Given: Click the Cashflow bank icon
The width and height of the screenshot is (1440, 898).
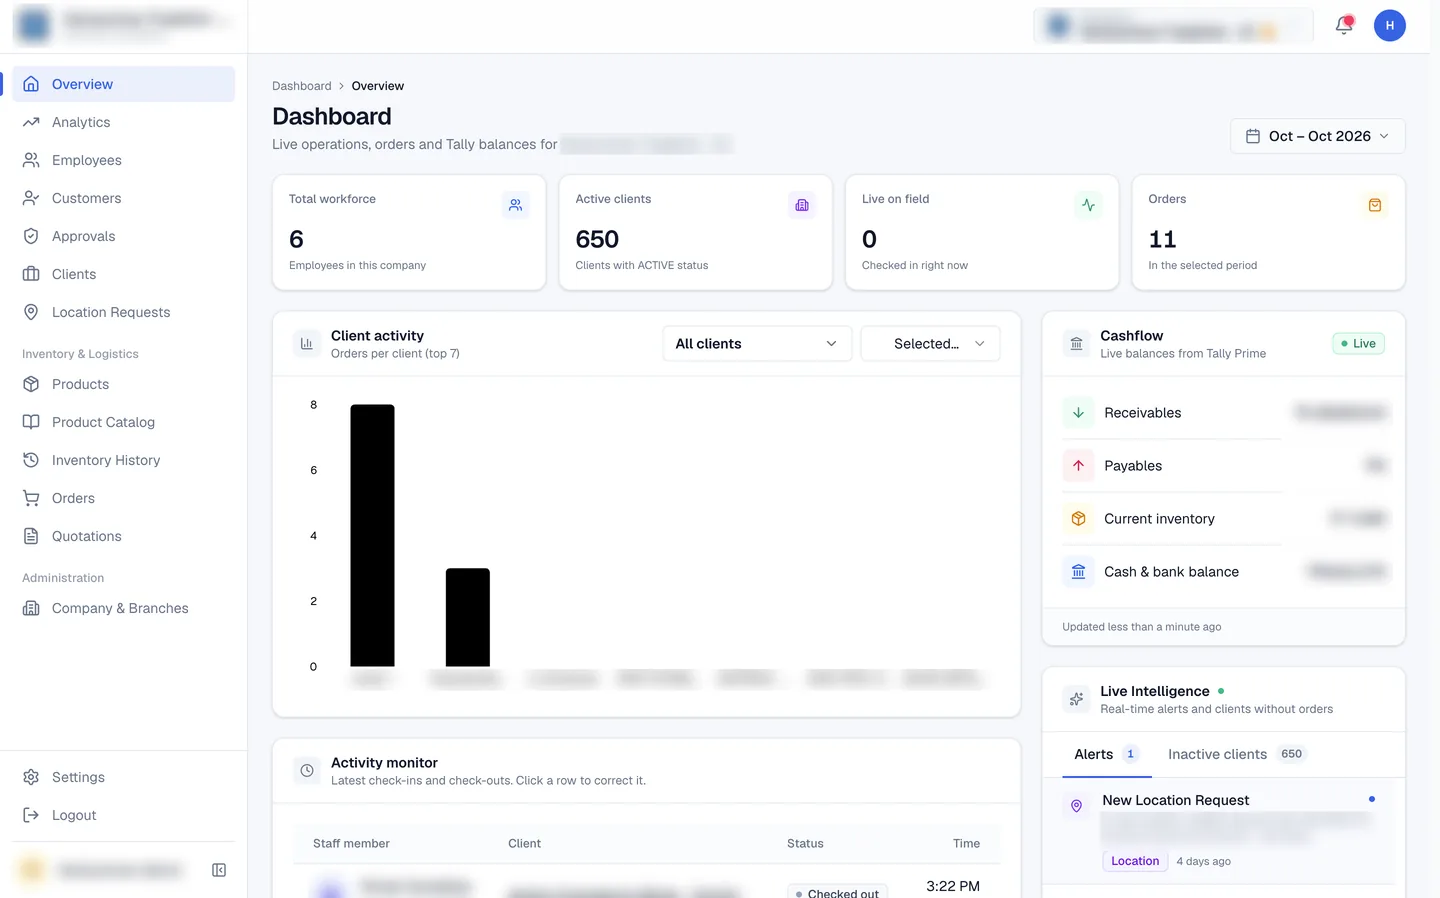Looking at the screenshot, I should click(1077, 344).
